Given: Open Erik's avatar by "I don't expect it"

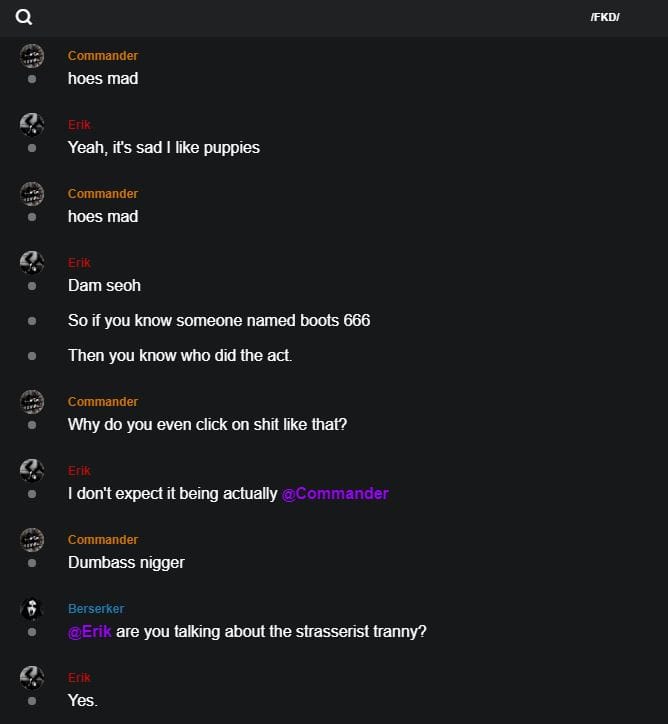Looking at the screenshot, I should (x=32, y=470).
